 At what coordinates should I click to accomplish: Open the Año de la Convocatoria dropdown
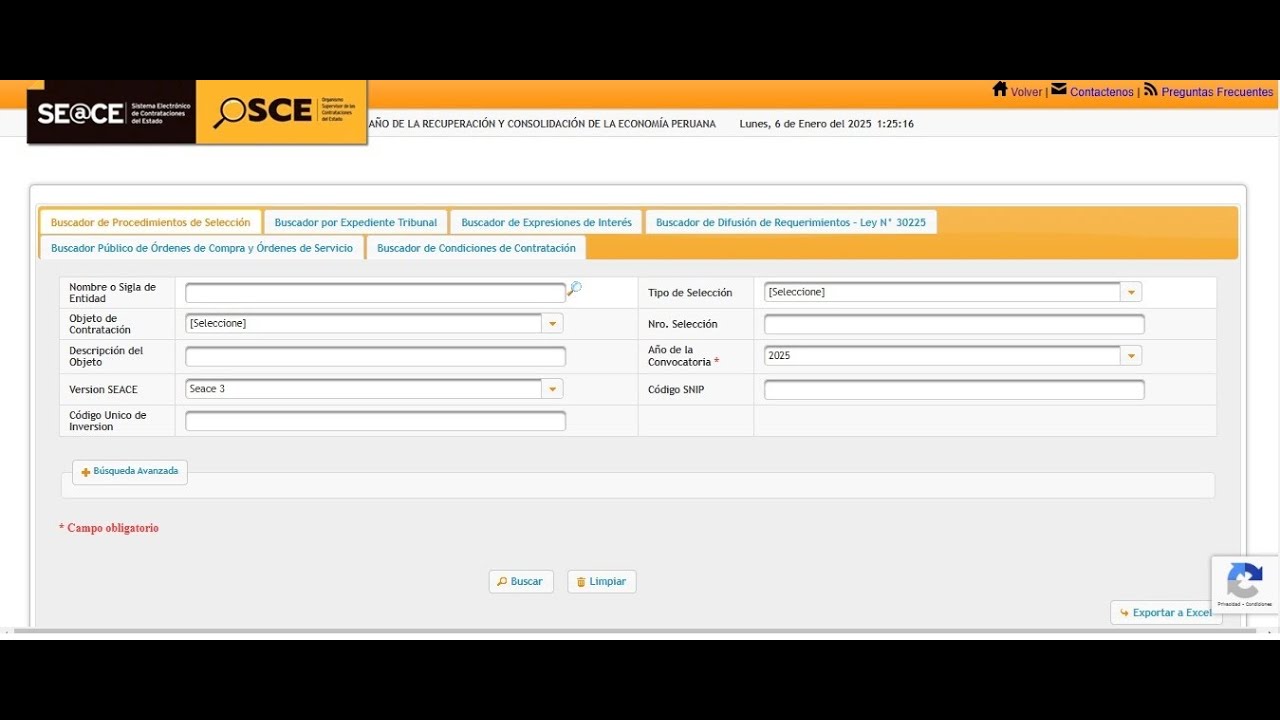[x=953, y=356]
